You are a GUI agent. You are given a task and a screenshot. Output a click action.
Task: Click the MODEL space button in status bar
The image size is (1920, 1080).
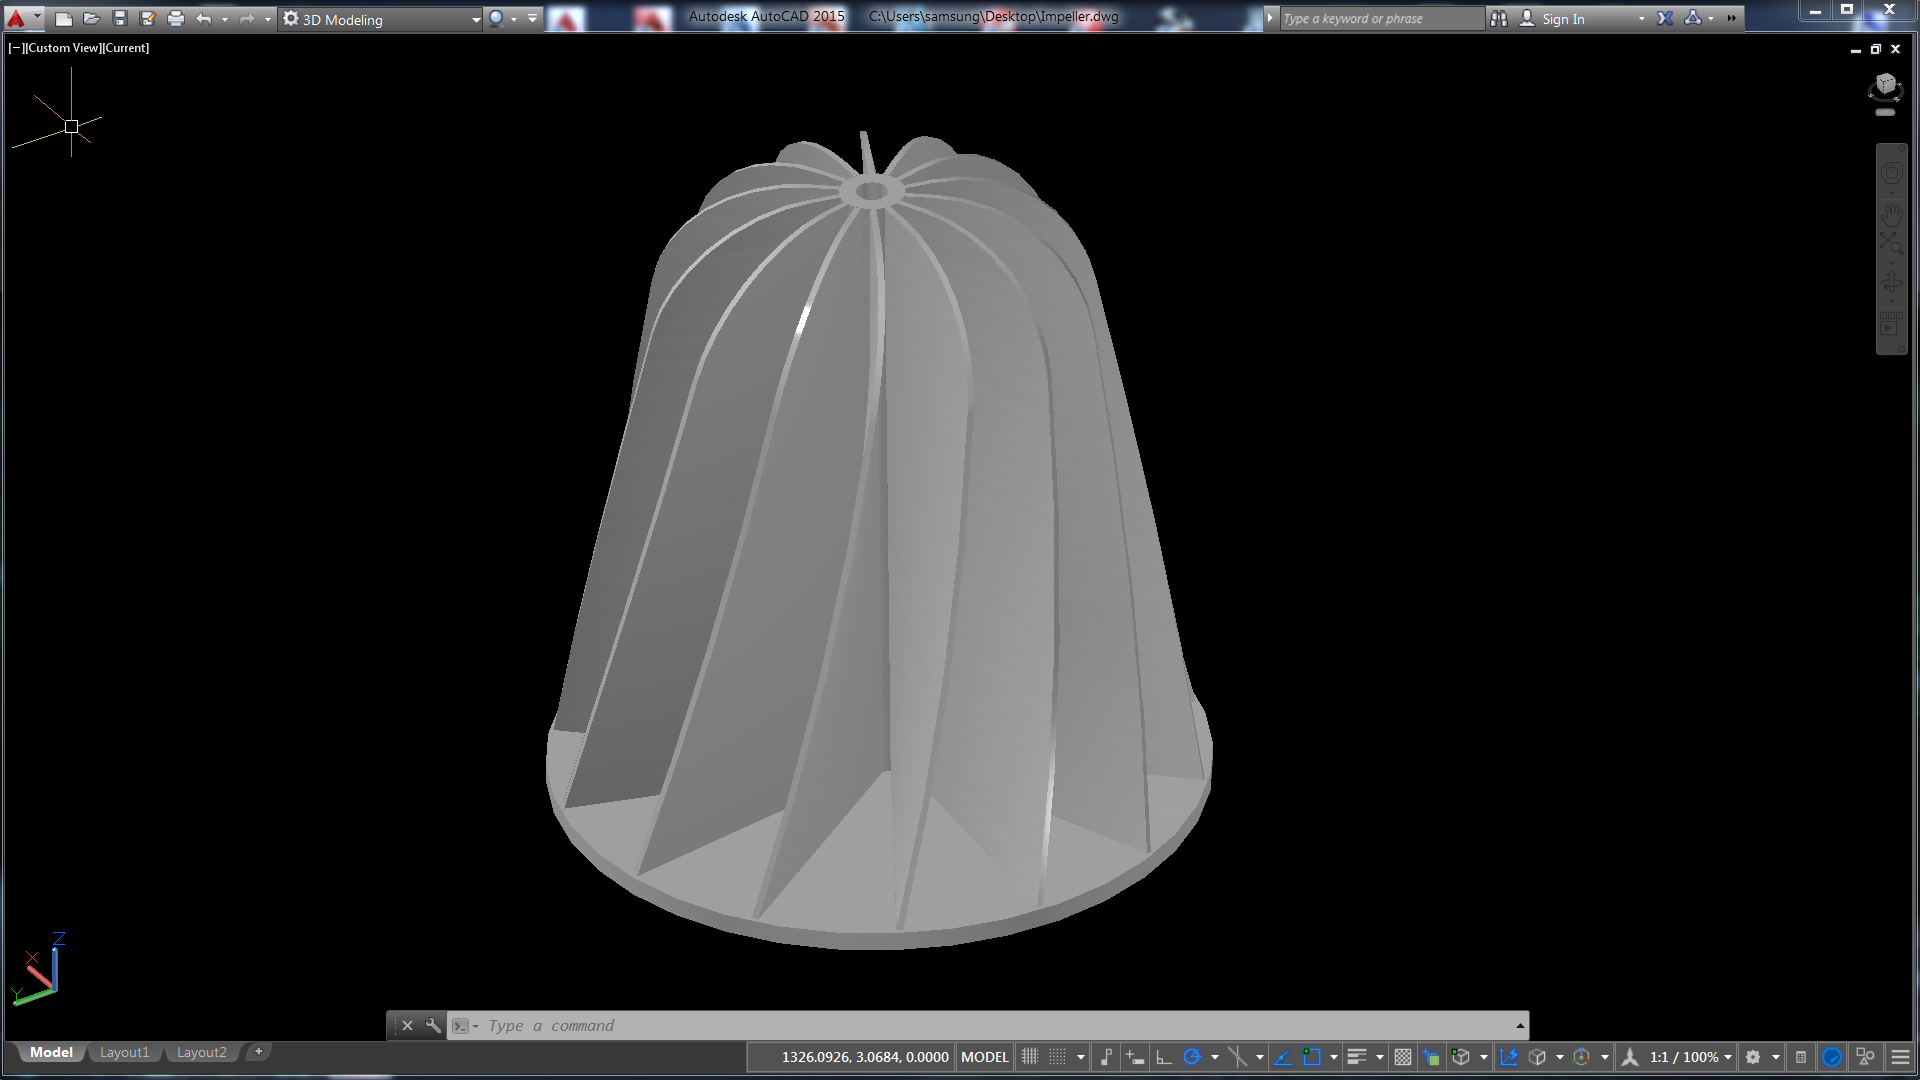tap(984, 1057)
